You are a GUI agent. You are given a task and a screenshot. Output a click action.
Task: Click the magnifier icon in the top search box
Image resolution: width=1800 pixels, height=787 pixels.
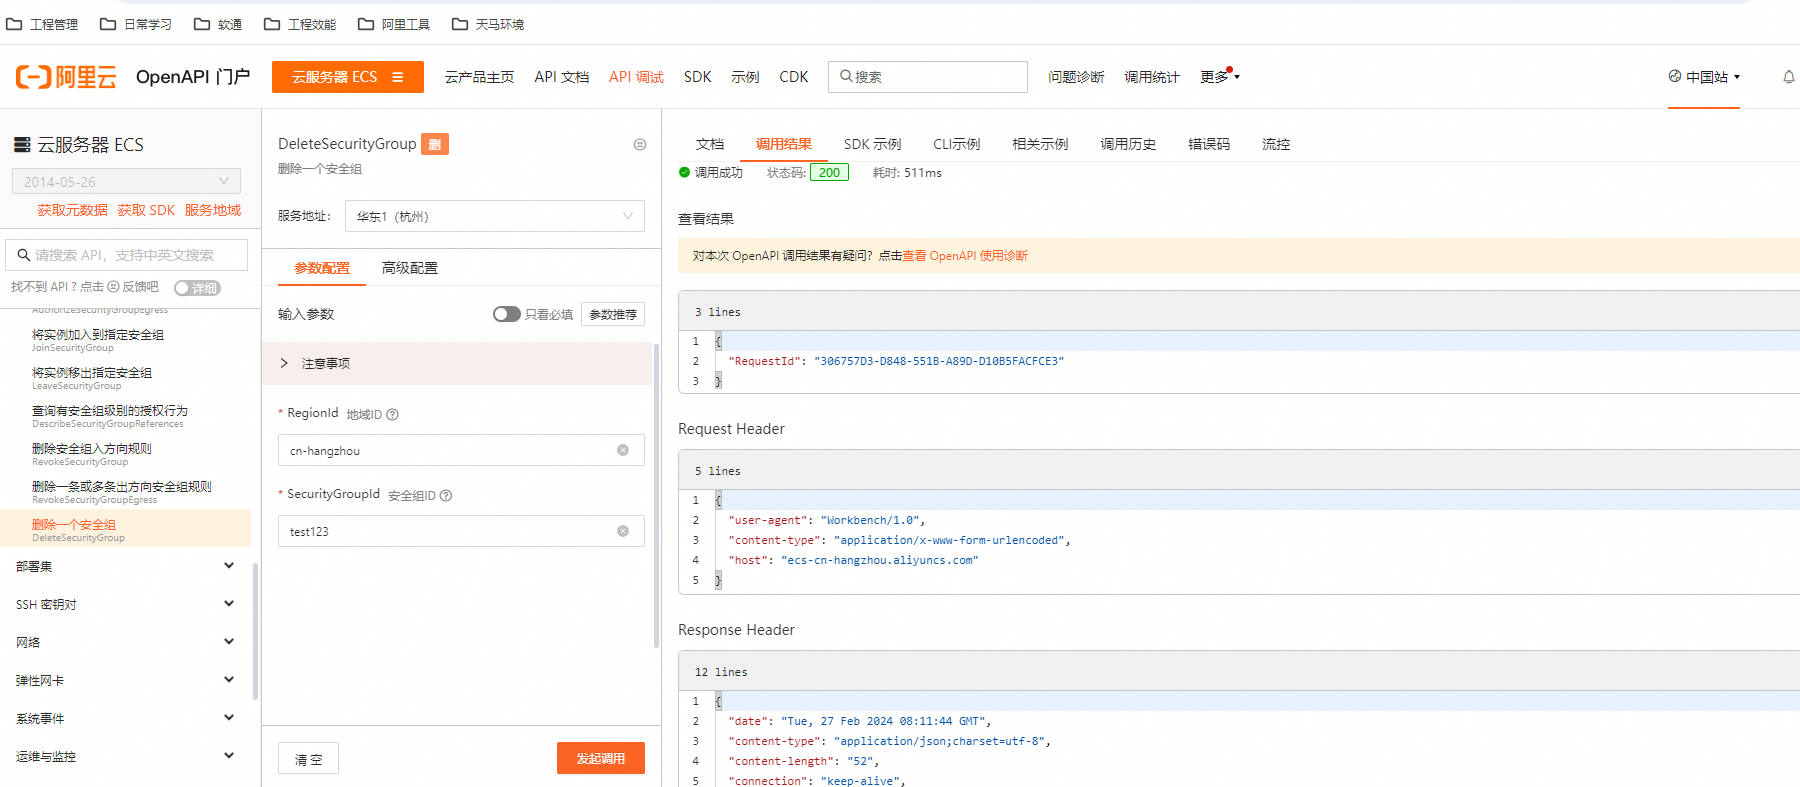pos(846,76)
